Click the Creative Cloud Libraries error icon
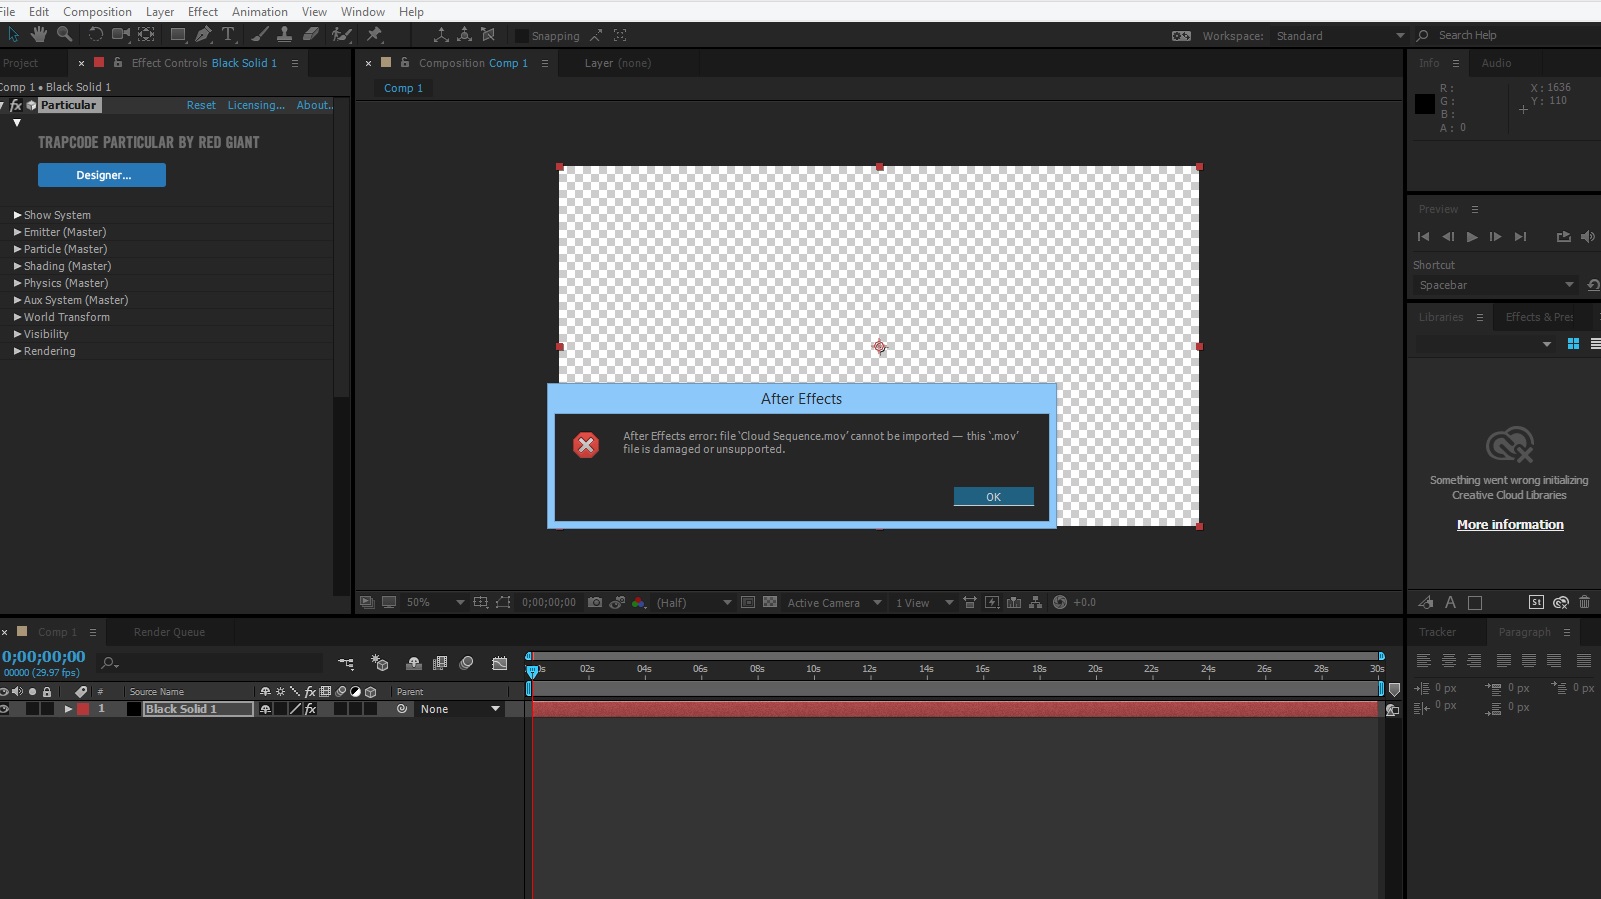 pos(1510,445)
